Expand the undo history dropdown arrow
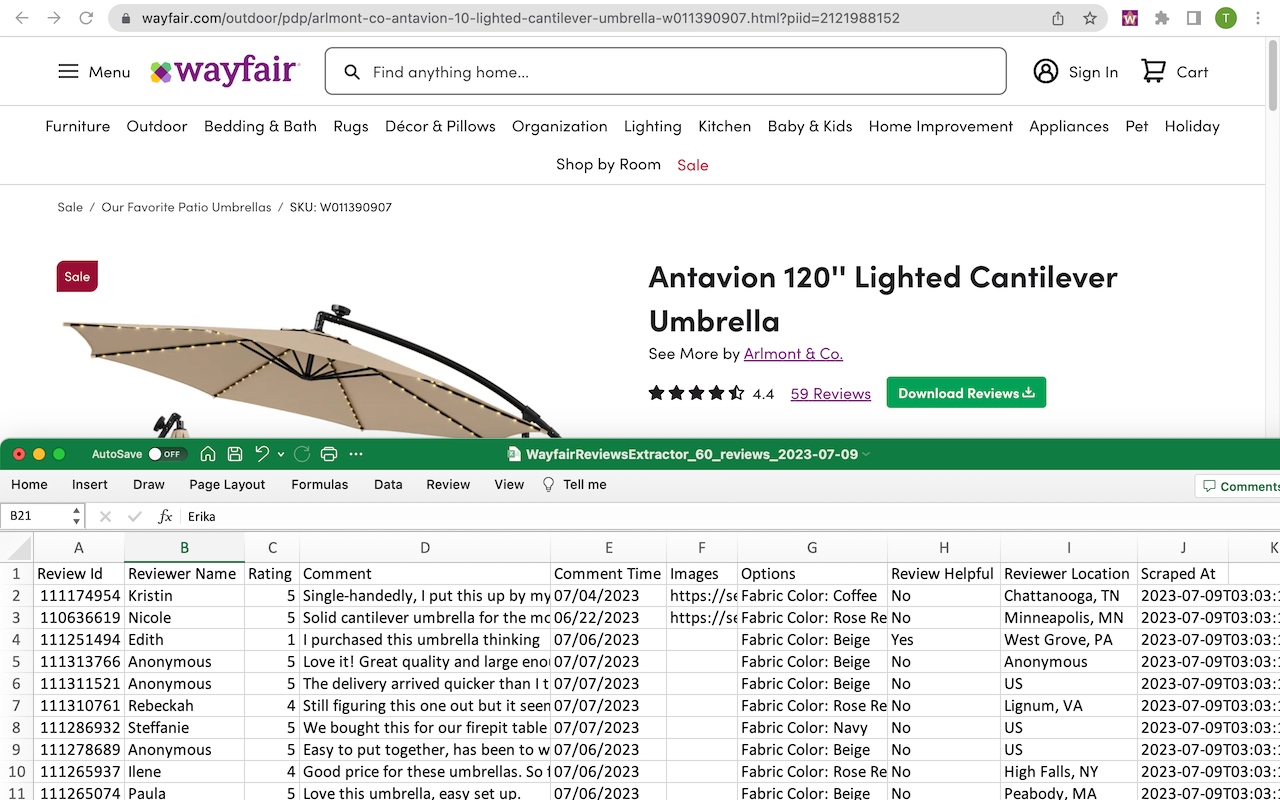 (x=281, y=454)
